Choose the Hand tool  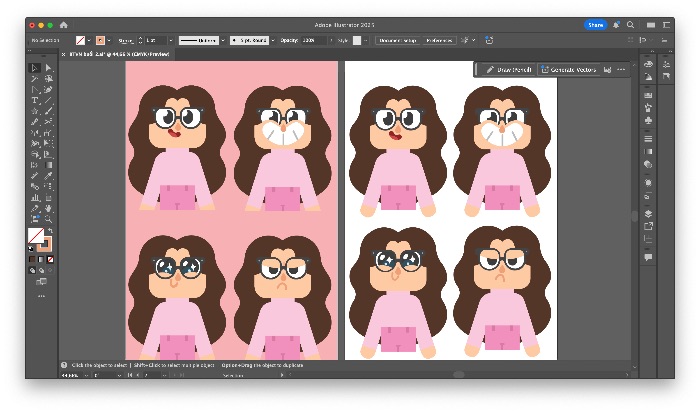coord(48,208)
